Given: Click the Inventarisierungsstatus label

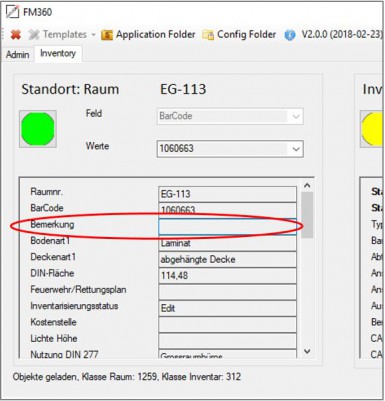Looking at the screenshot, I should [74, 306].
